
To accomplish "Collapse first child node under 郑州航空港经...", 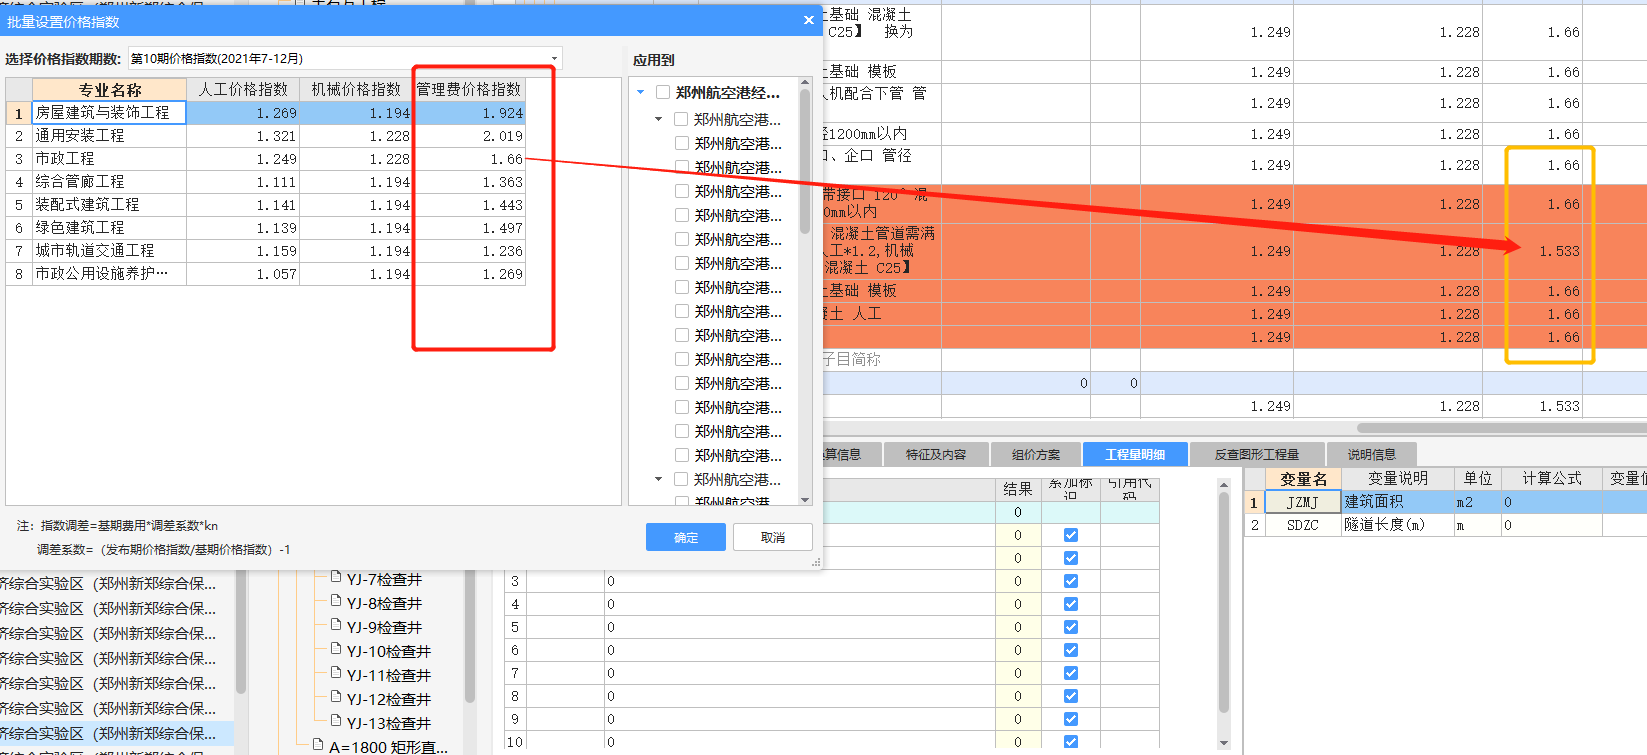I will coord(658,119).
